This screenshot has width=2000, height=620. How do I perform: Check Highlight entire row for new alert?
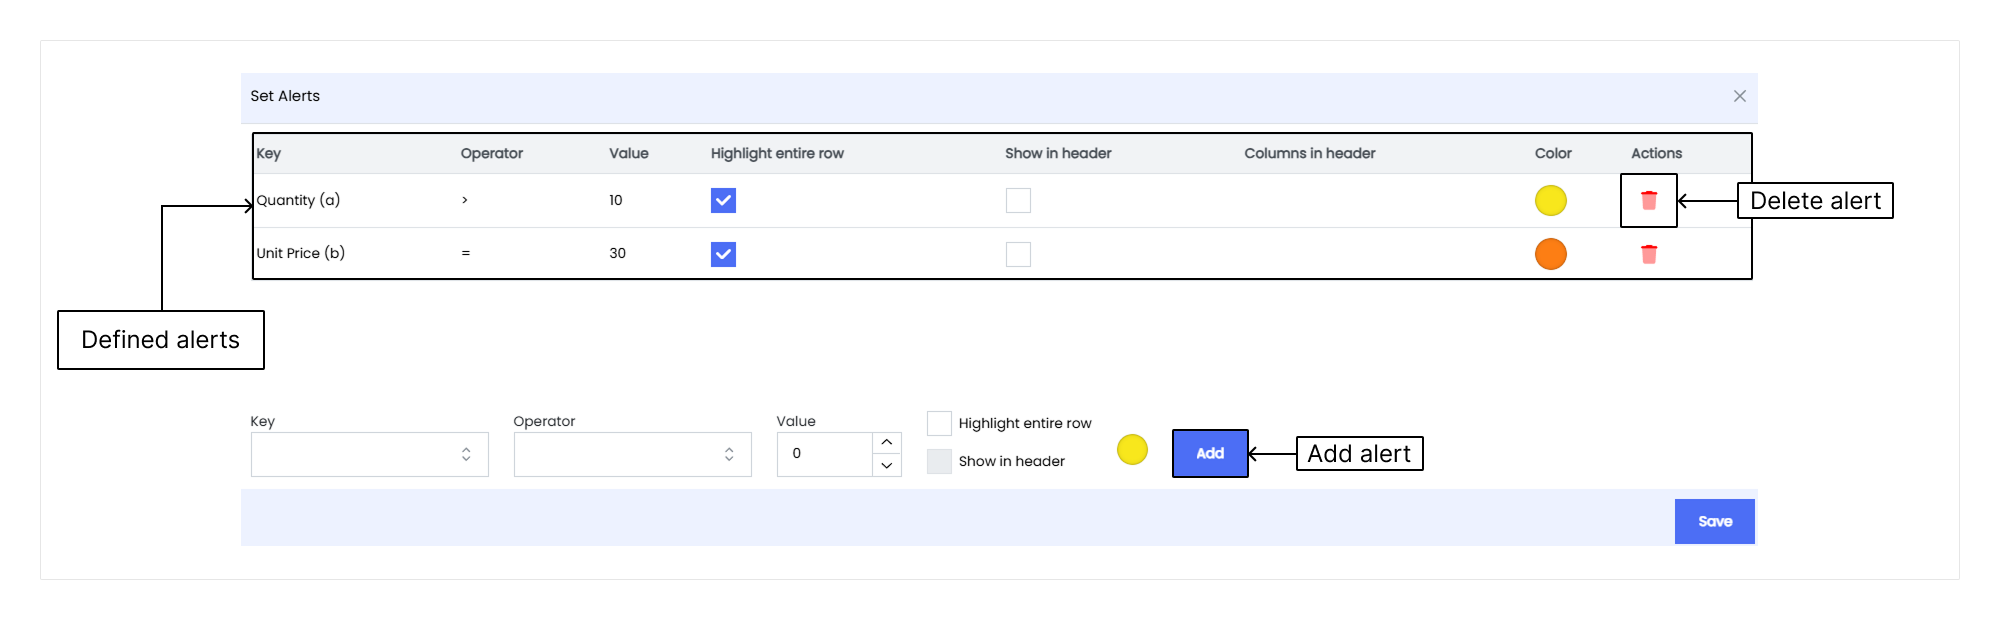point(939,423)
